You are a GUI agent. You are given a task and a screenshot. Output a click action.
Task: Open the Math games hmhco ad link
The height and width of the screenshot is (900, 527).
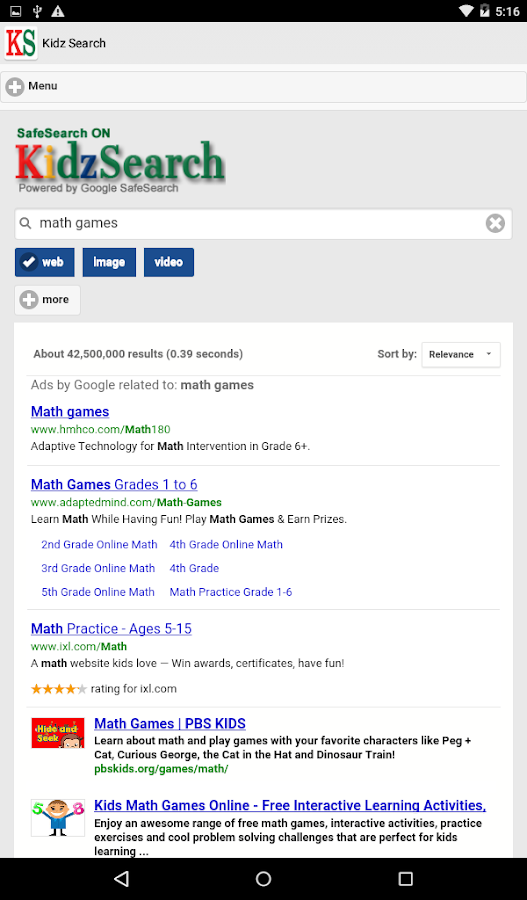(x=70, y=412)
